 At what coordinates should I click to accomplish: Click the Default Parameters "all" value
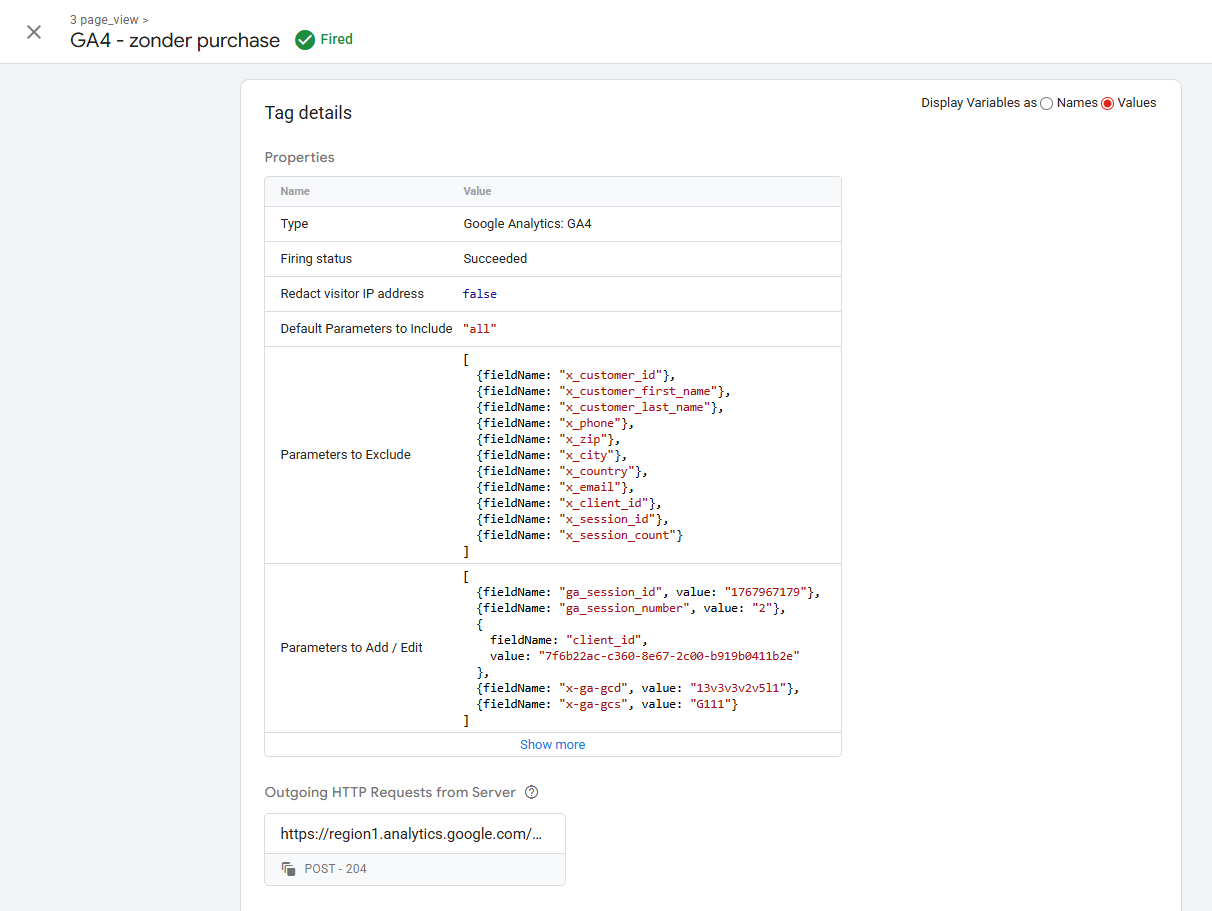pyautogui.click(x=480, y=329)
